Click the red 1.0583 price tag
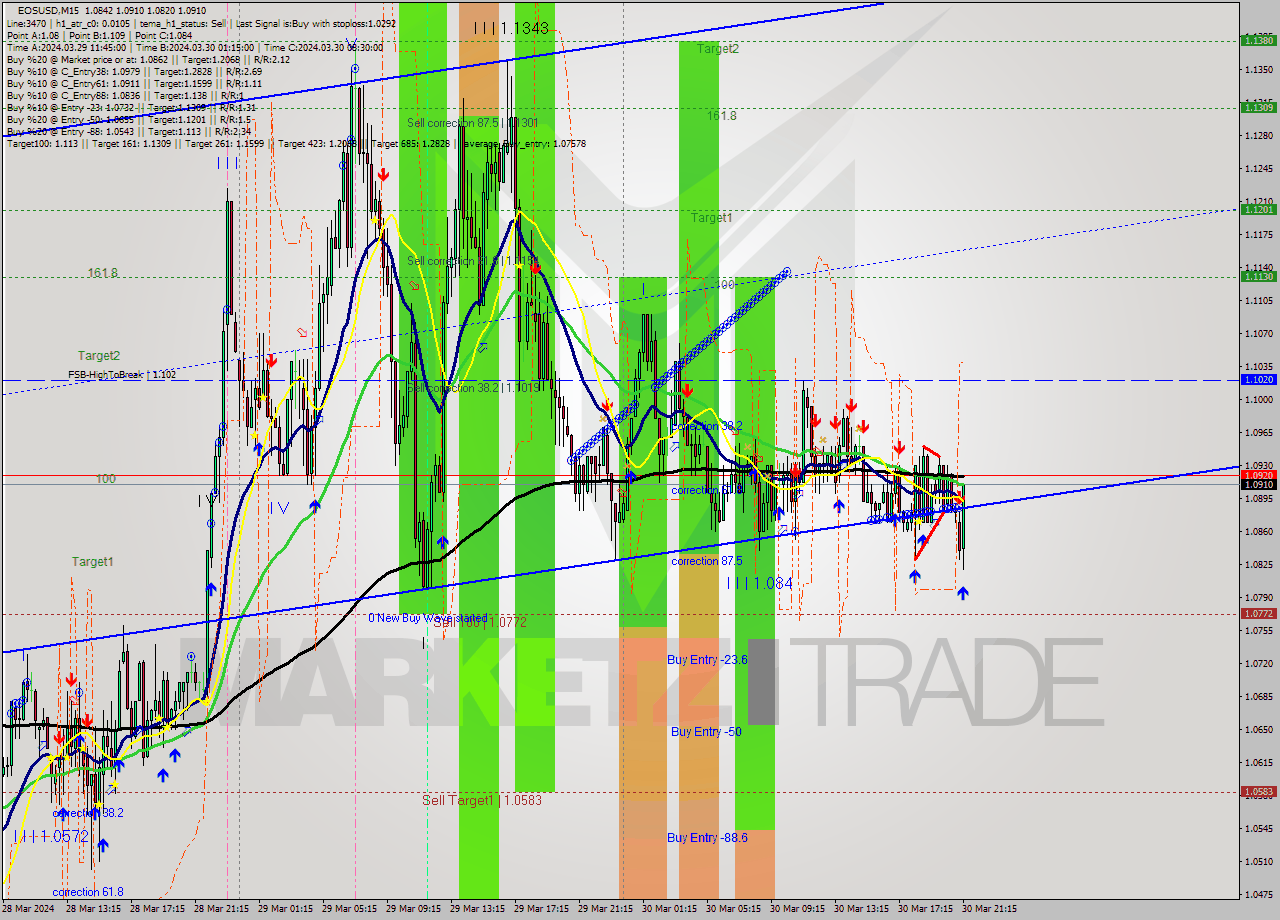Screen dimensions: 1280x920 [1257, 791]
